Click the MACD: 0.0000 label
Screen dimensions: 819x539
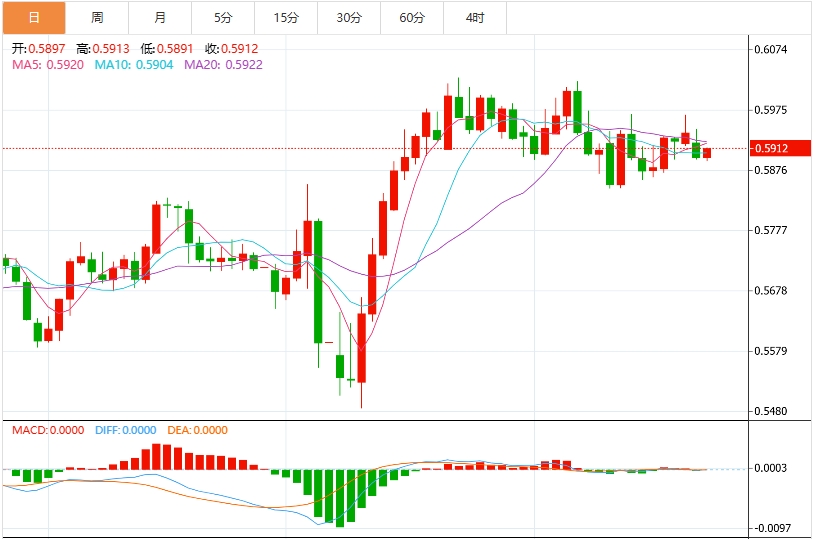[x=48, y=430]
